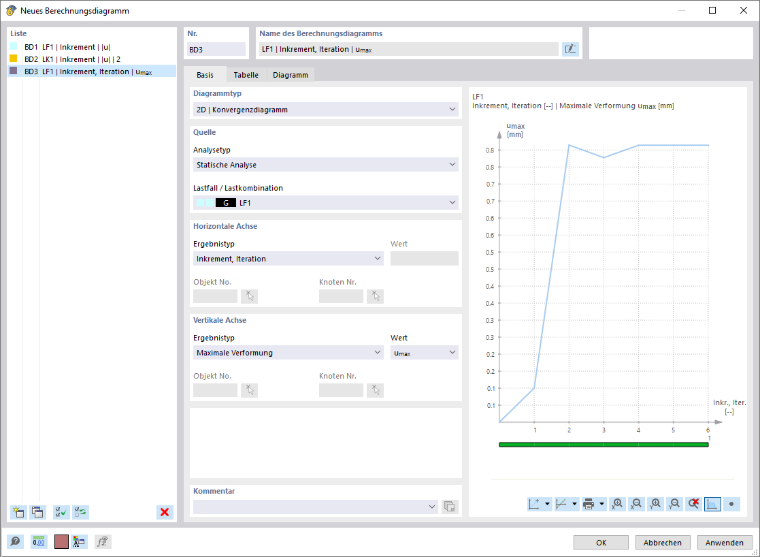This screenshot has width=760, height=557.
Task: Click the orange color swatch of BD2
Action: (14, 59)
